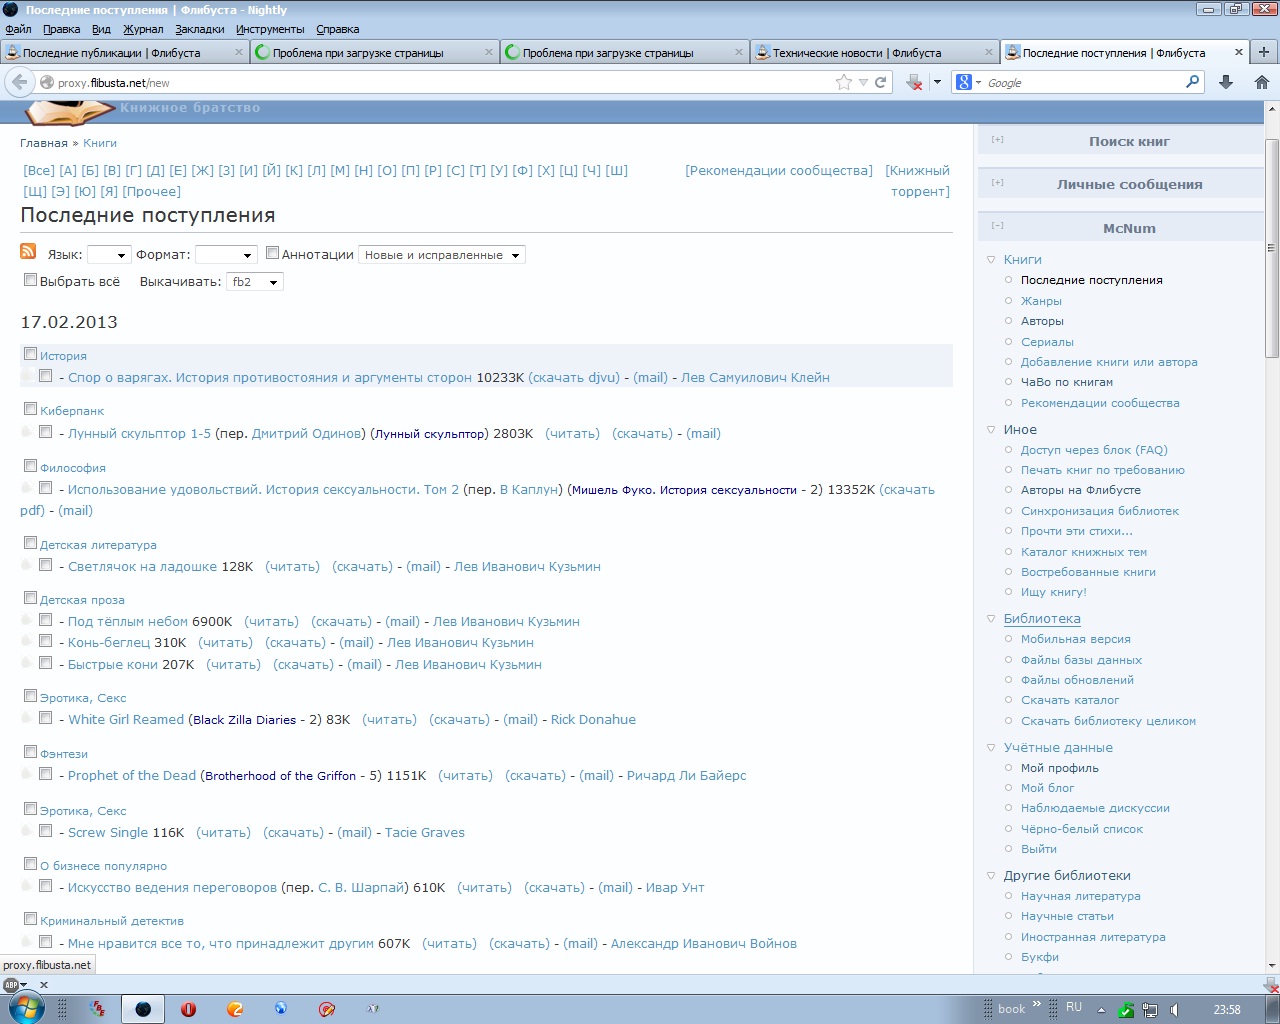The height and width of the screenshot is (1024, 1280).
Task: Open the Язык dropdown
Action: [108, 255]
